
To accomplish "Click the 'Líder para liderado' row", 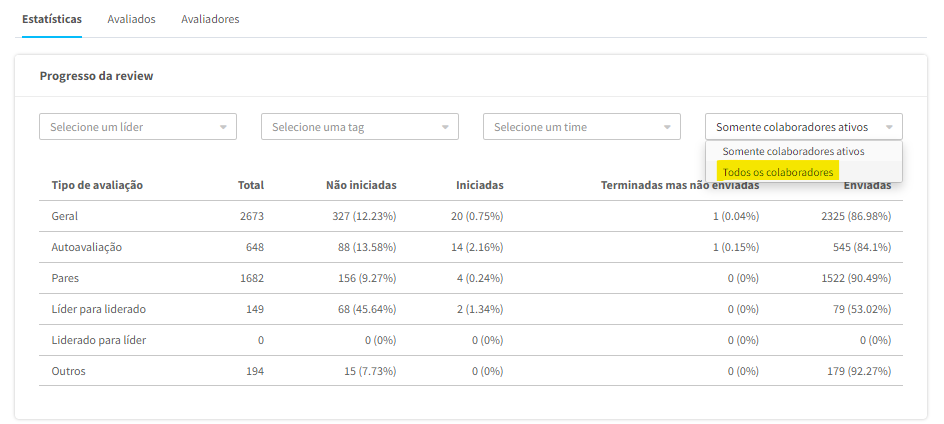I will 105,309.
